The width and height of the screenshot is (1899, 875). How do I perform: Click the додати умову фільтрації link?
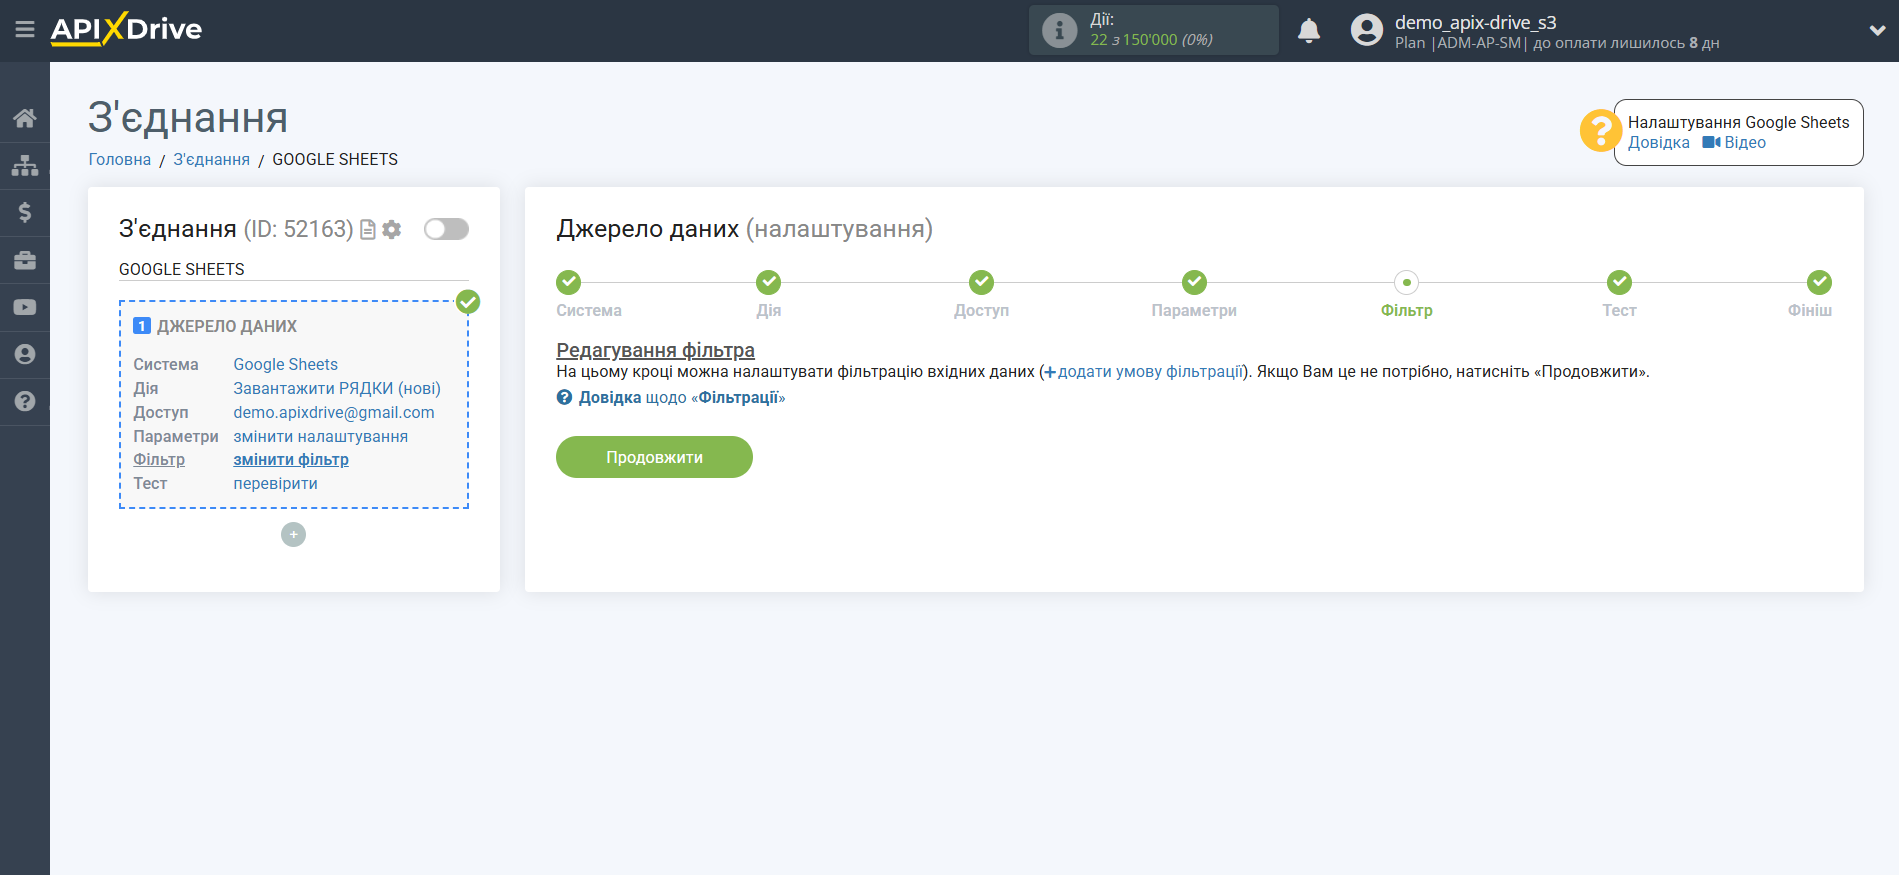(x=1149, y=372)
